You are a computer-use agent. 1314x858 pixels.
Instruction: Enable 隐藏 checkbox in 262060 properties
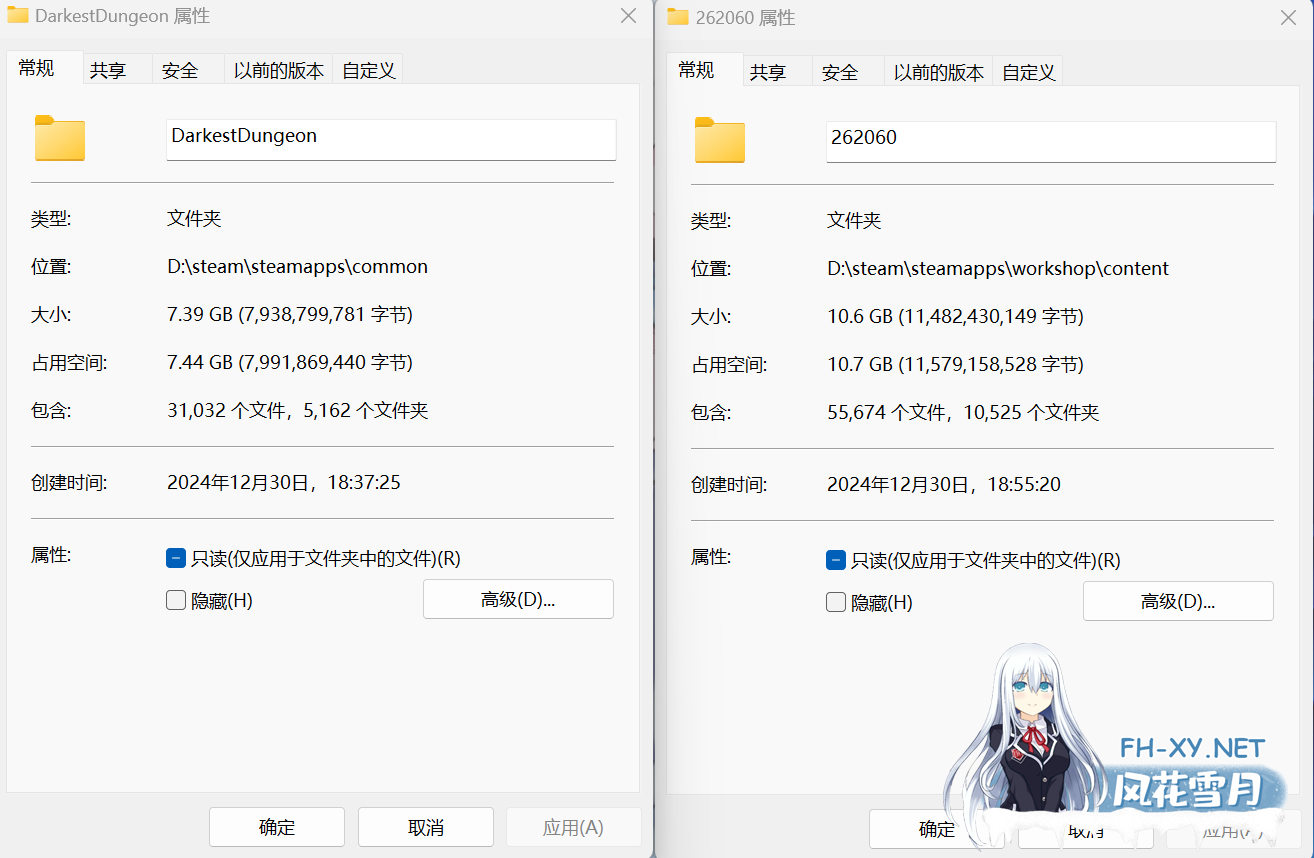835,602
